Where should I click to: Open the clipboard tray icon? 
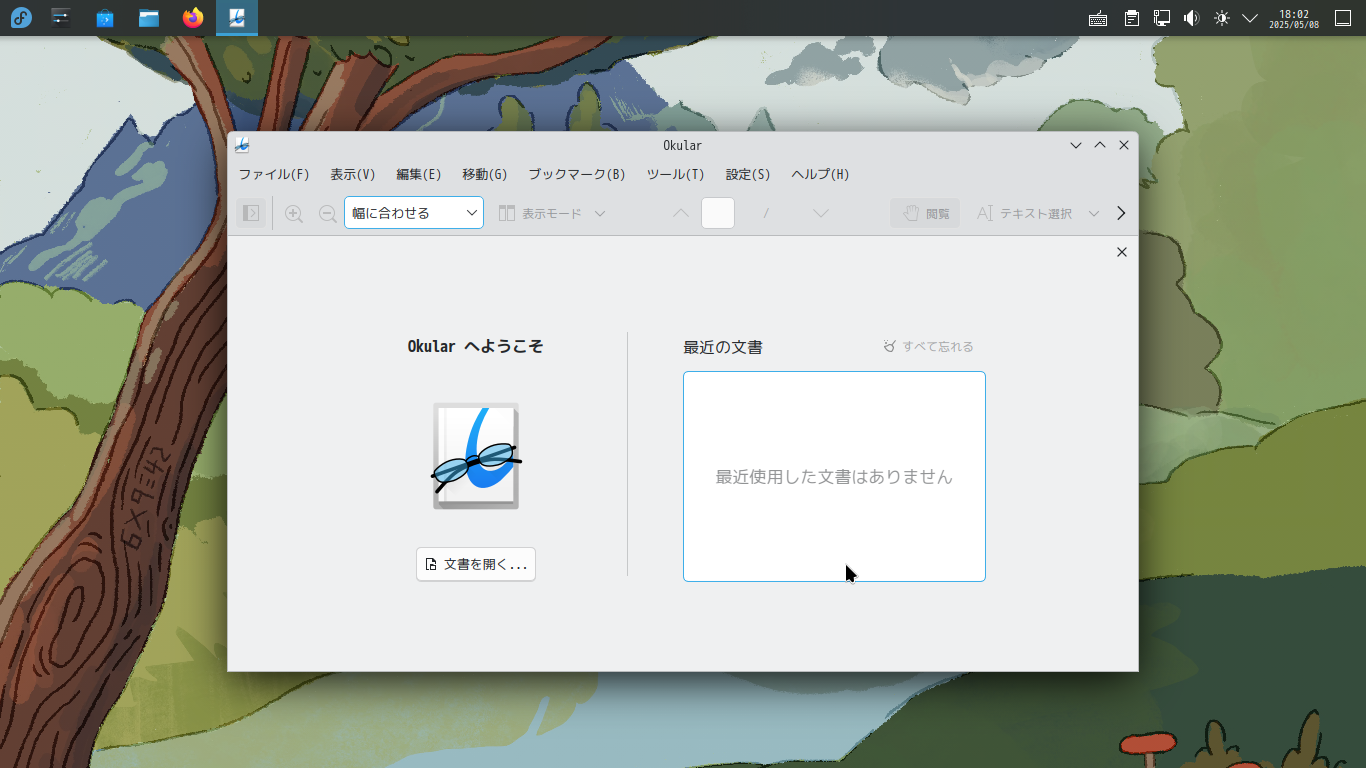coord(1132,18)
